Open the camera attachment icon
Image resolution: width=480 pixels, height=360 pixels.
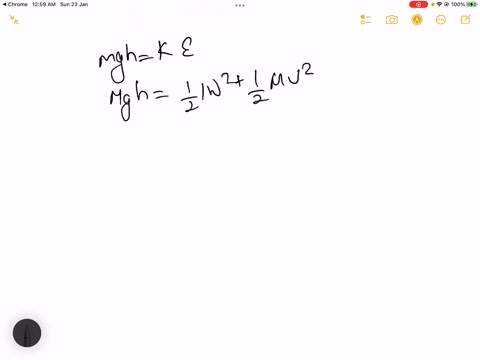[x=392, y=20]
